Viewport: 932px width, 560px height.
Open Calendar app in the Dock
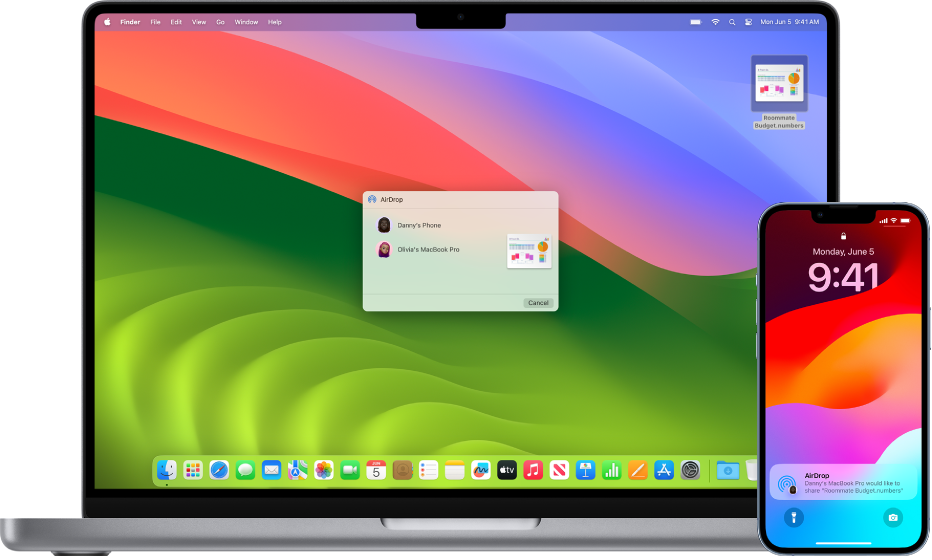376,470
